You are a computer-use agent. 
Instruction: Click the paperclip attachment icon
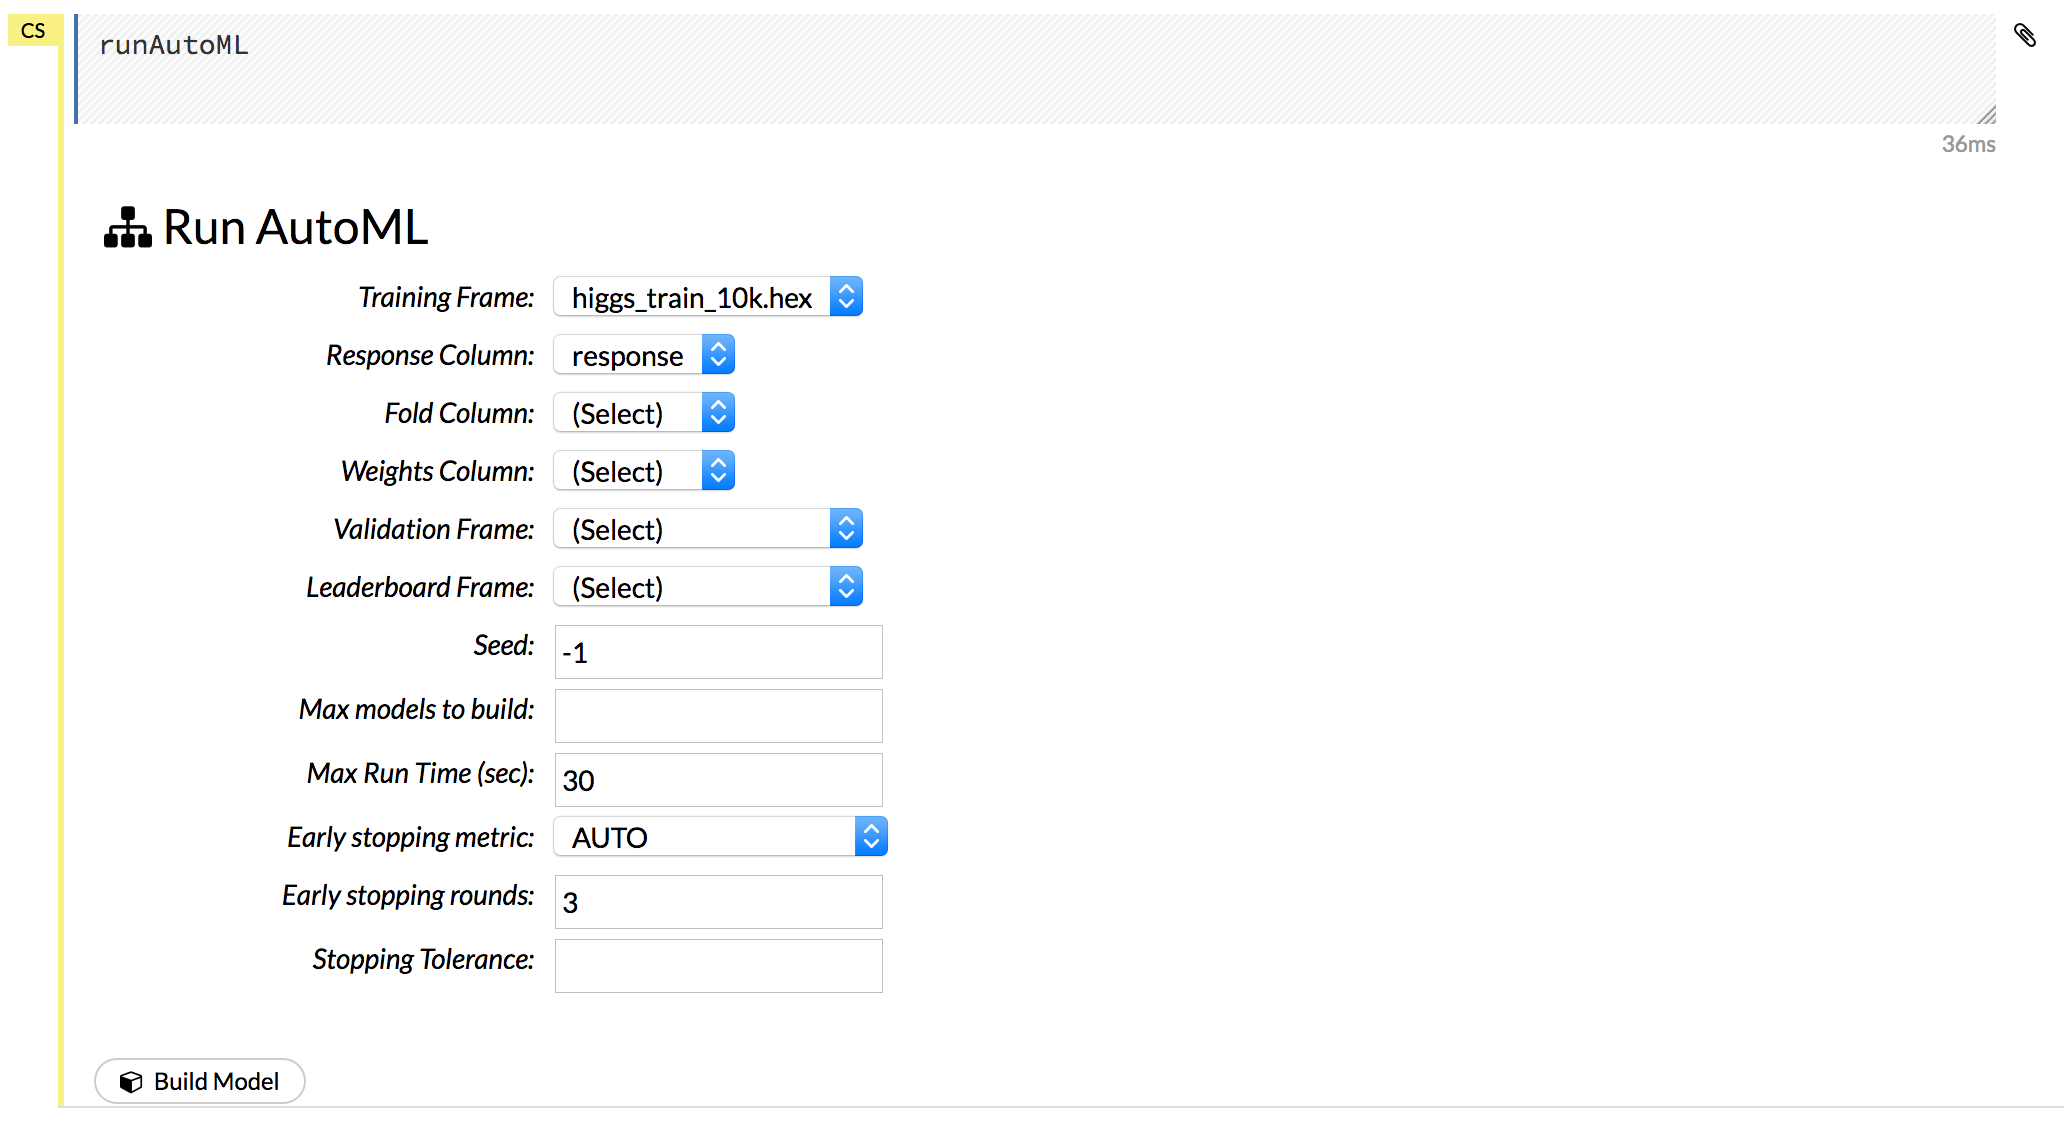pyautogui.click(x=2026, y=37)
